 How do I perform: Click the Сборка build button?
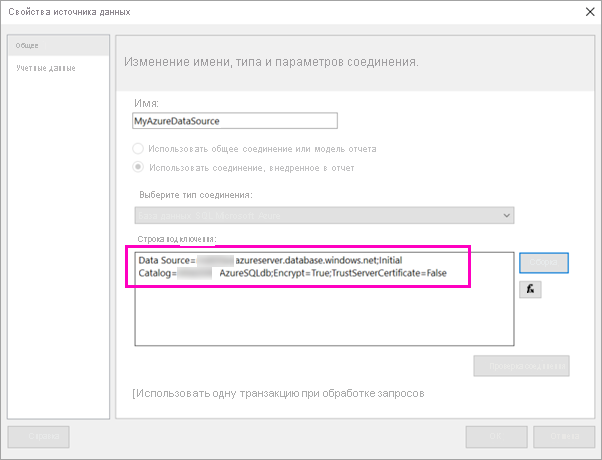(544, 263)
